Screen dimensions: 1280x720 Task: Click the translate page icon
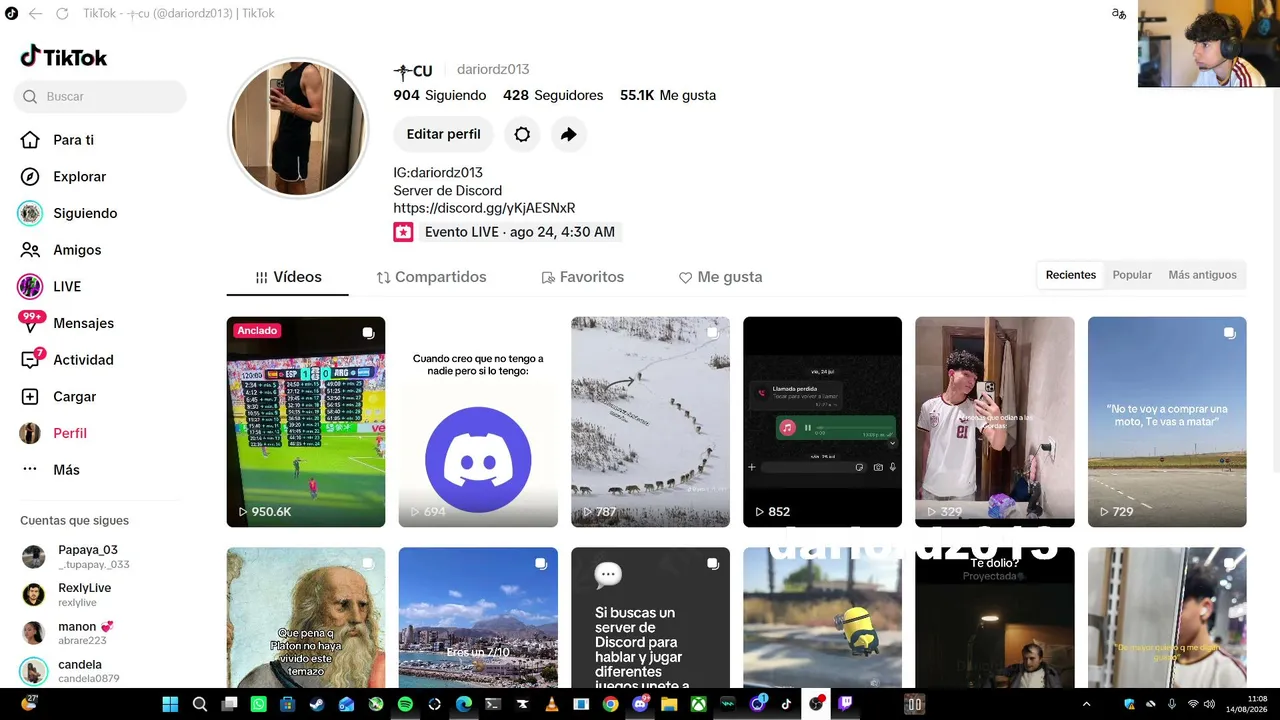pyautogui.click(x=1119, y=14)
